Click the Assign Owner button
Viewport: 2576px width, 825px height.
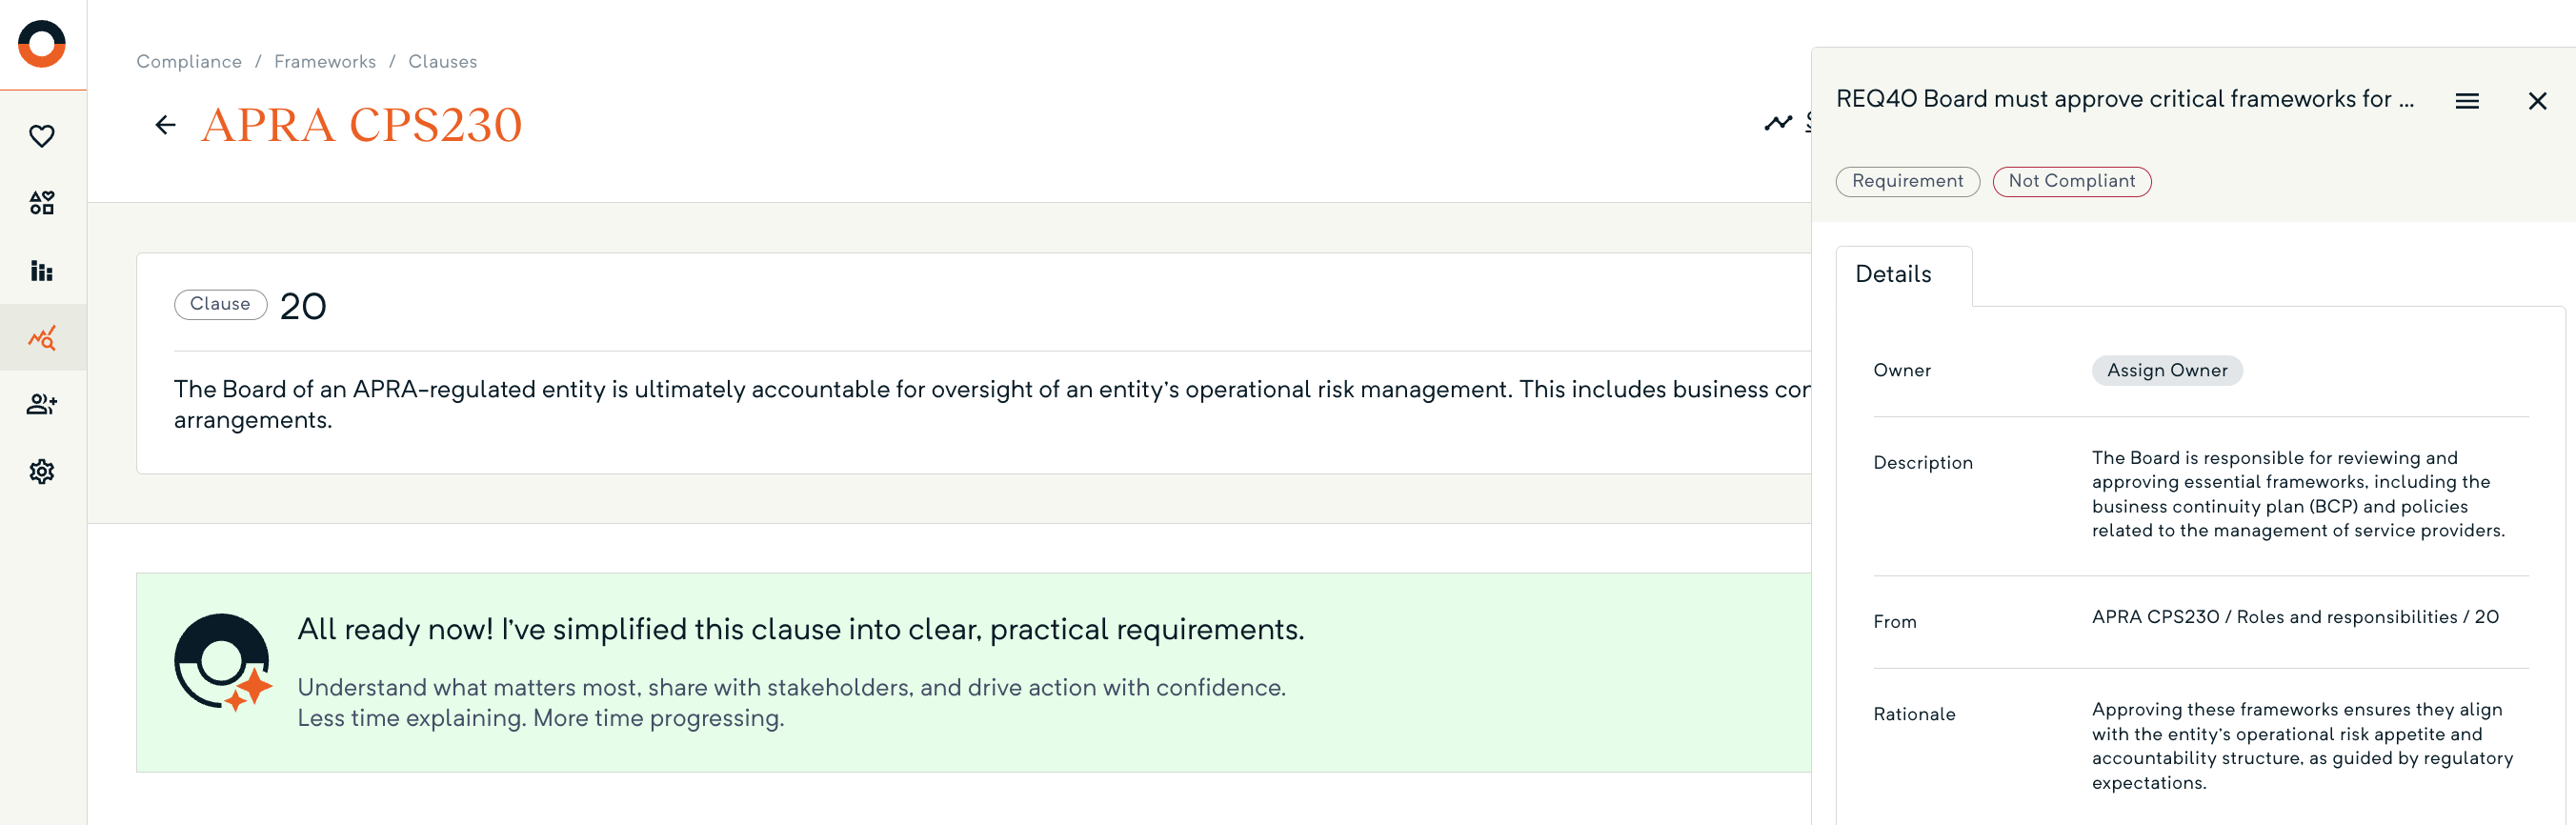coord(2167,370)
